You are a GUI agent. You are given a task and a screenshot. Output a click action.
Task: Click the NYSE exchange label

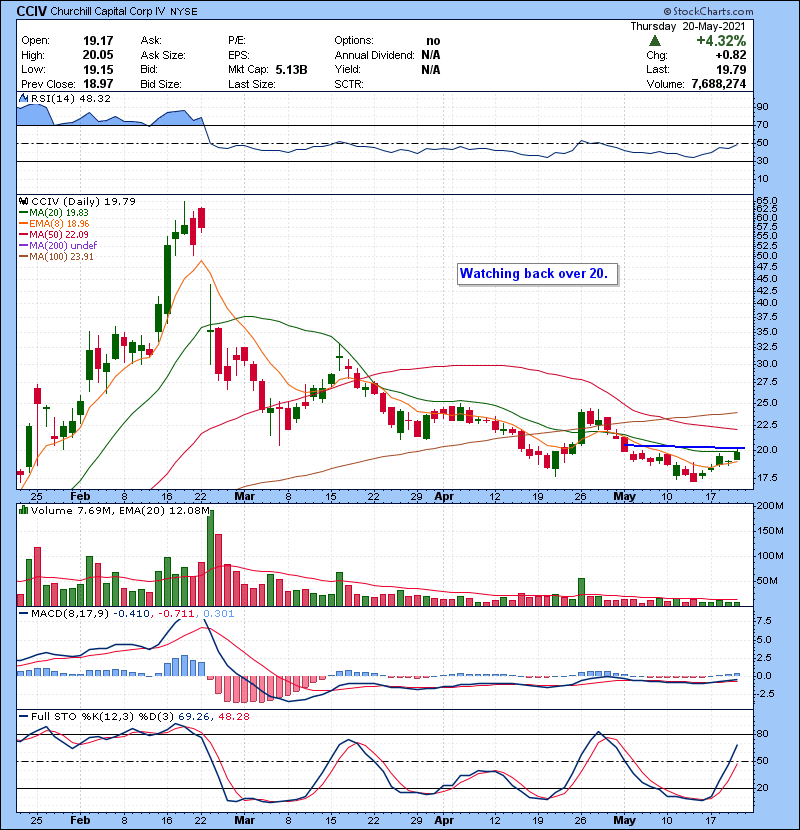(x=184, y=12)
